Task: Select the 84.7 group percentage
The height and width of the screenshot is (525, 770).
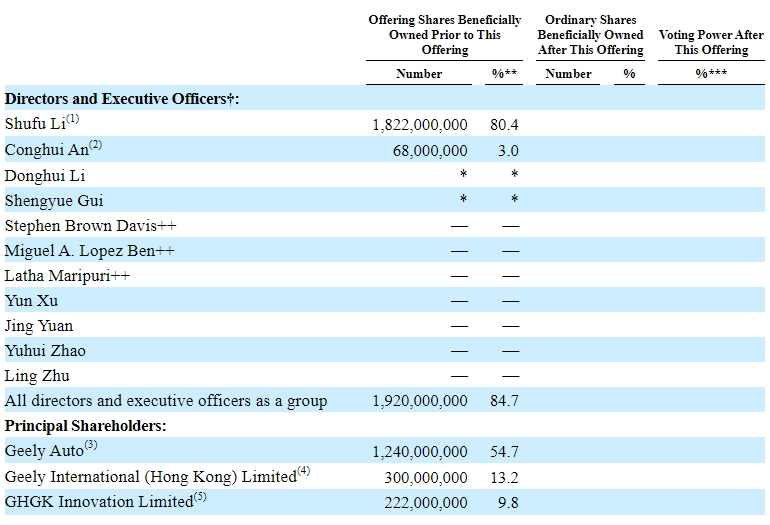Action: point(507,401)
